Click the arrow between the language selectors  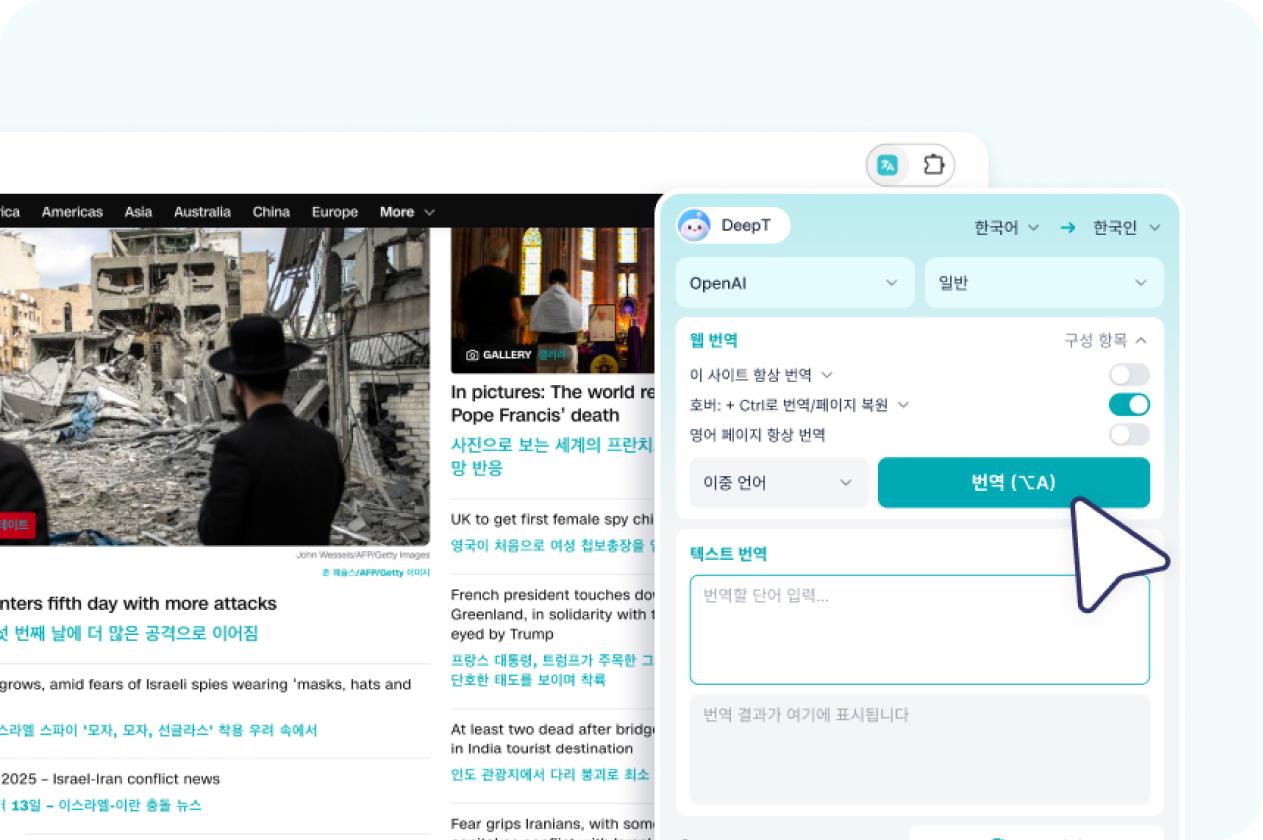coord(1068,228)
